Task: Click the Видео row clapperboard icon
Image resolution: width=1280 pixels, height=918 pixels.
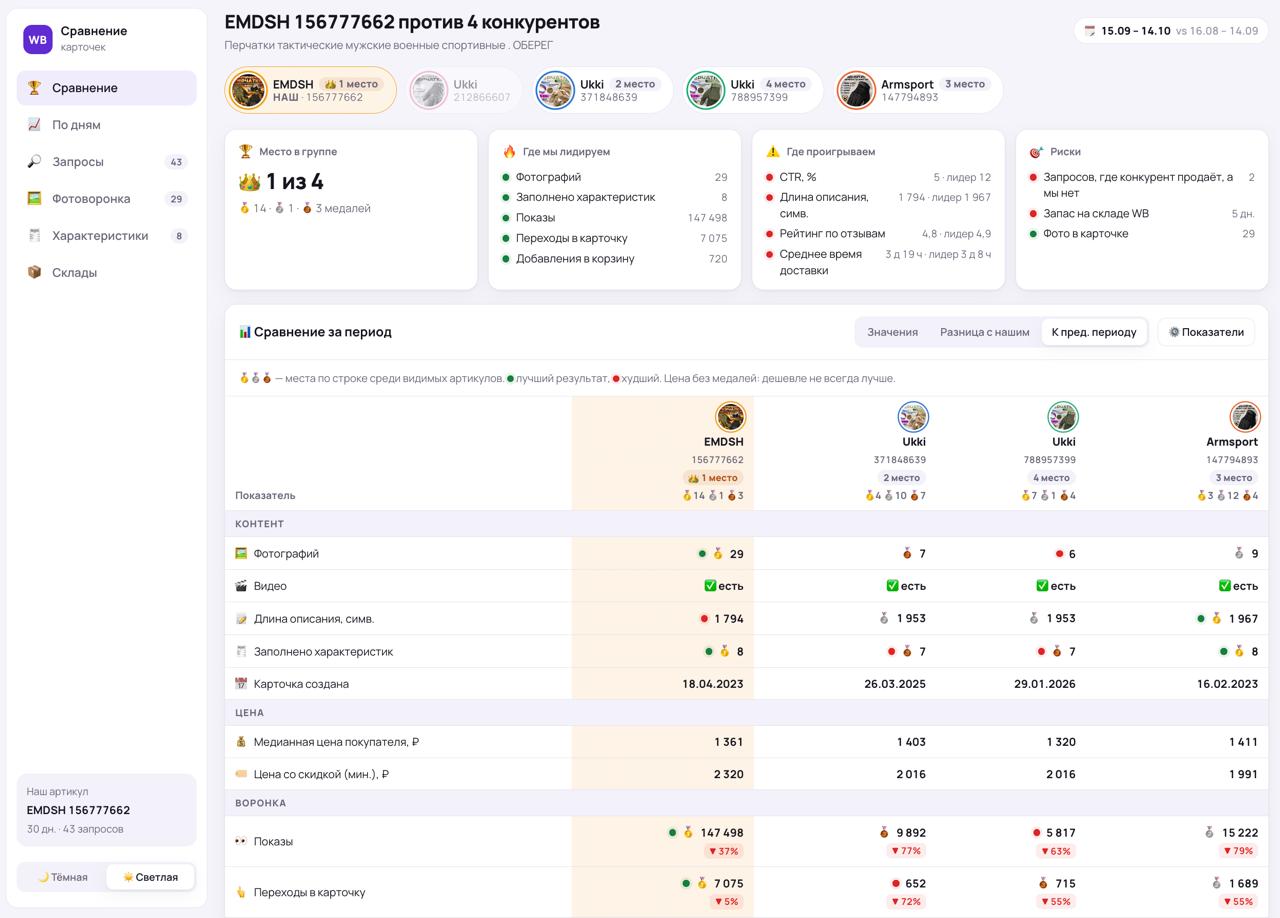Action: tap(241, 586)
